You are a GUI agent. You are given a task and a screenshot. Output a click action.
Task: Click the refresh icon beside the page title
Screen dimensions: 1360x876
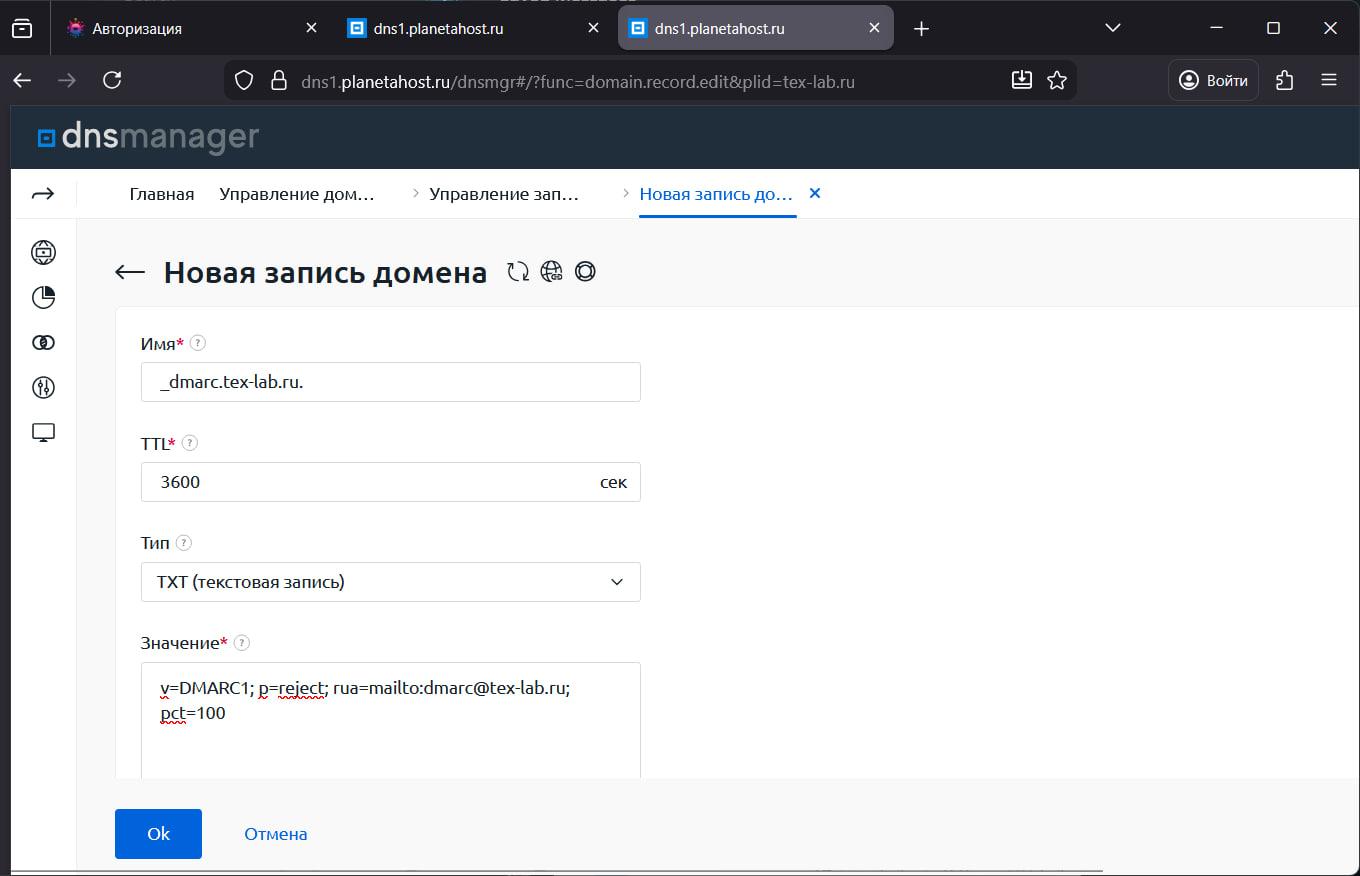coord(518,271)
